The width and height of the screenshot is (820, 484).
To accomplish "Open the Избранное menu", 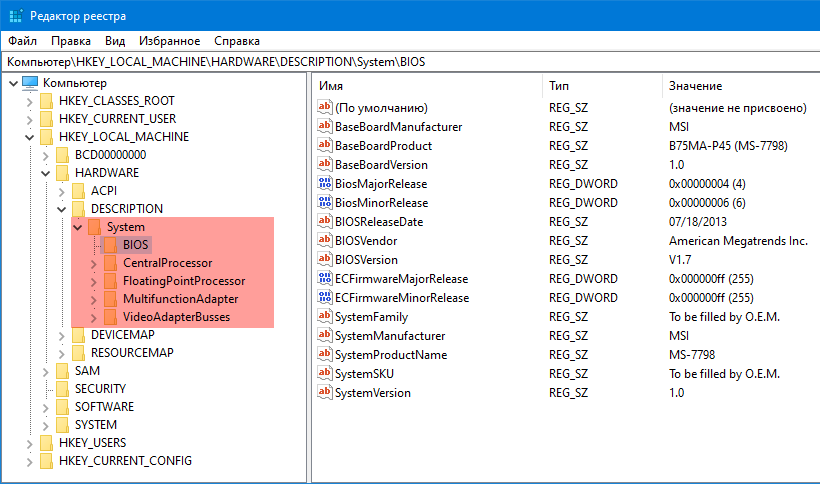I will click(x=169, y=41).
